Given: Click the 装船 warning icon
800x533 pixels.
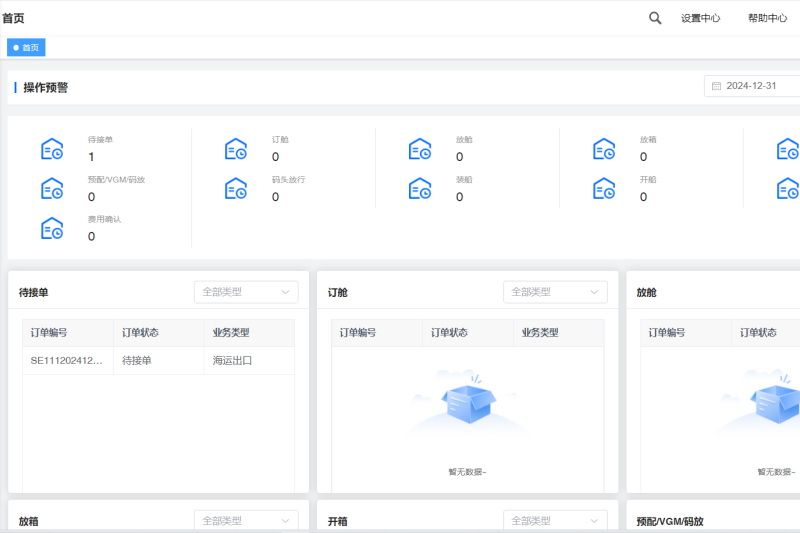Looking at the screenshot, I should point(420,189).
